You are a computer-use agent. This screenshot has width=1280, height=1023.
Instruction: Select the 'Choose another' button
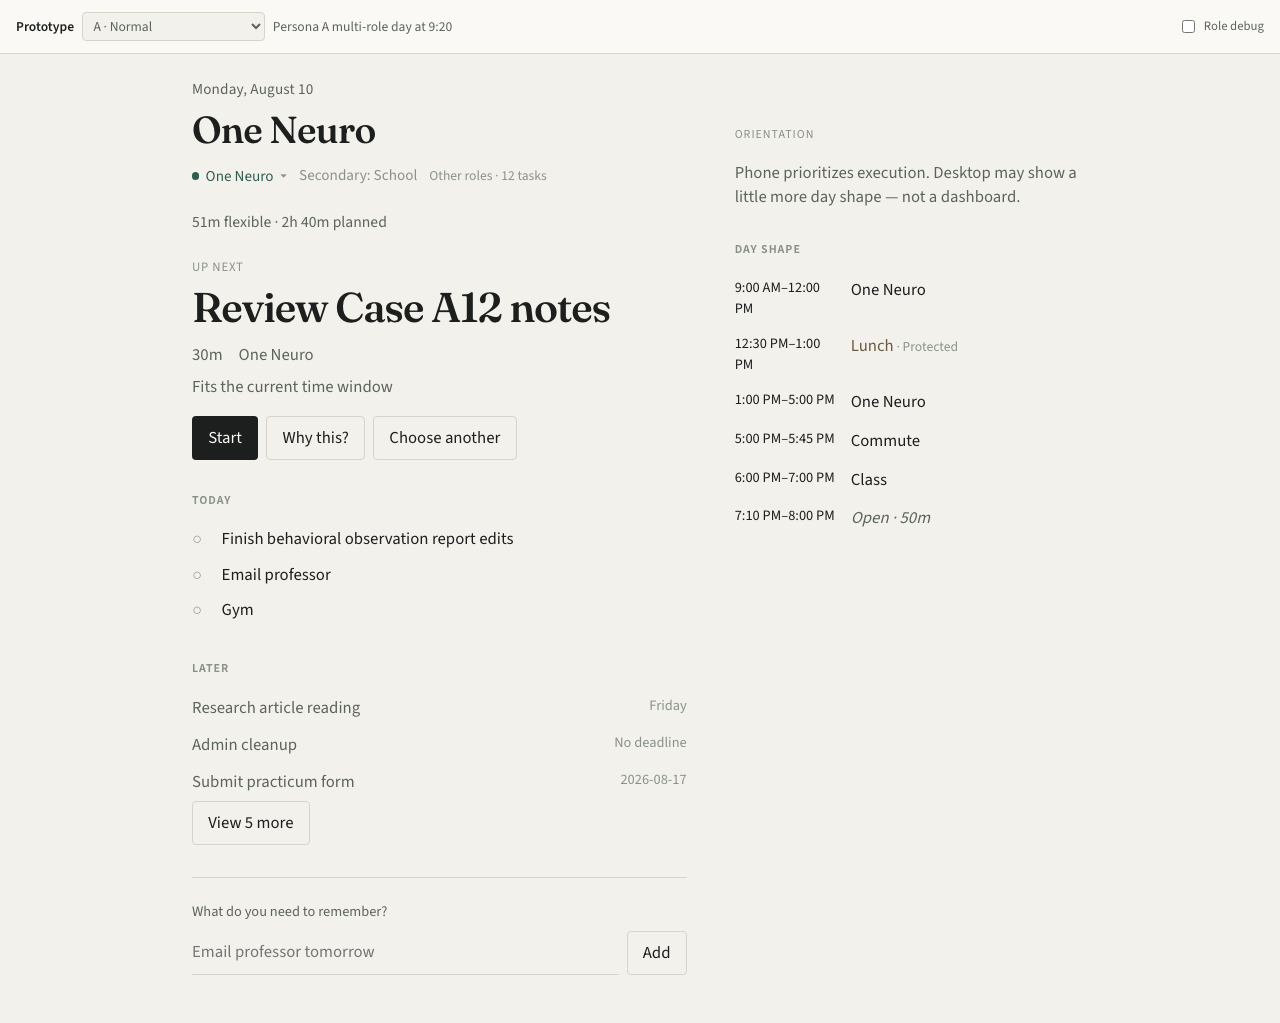(445, 438)
